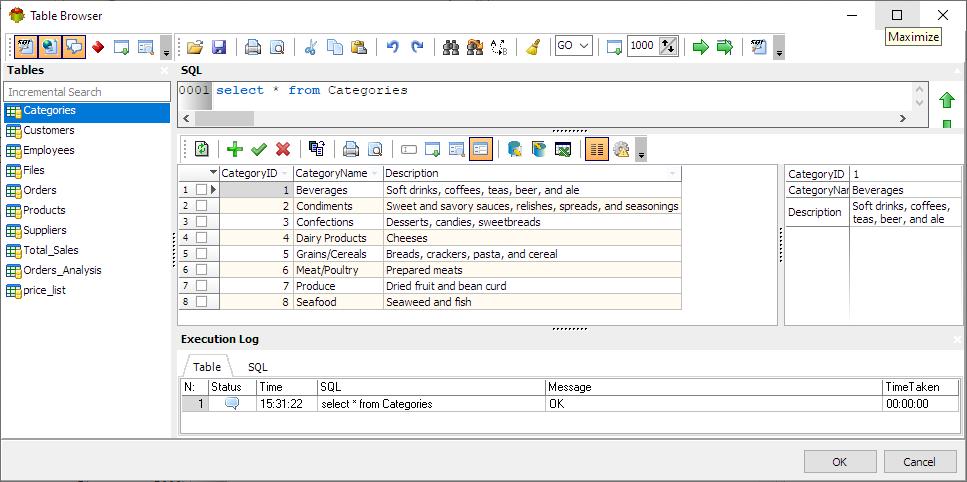Toggle the speech bubbles log panel icon
The width and height of the screenshot is (967, 482).
click(x=74, y=47)
